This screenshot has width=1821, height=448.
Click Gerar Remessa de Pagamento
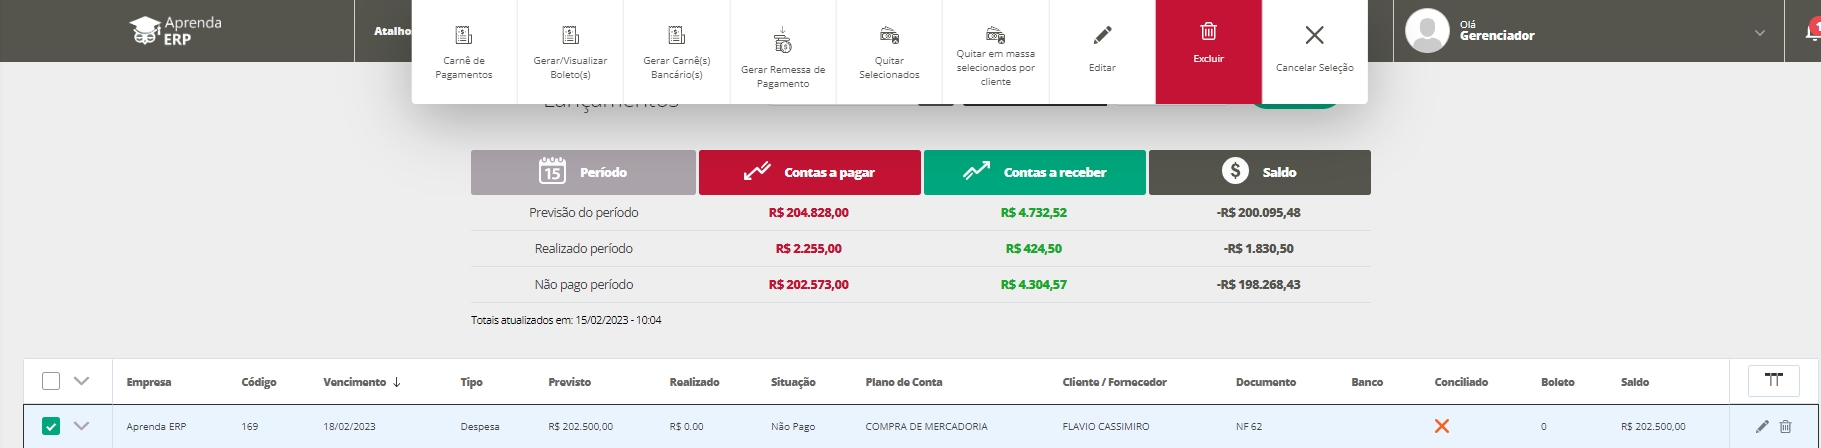[x=783, y=58]
